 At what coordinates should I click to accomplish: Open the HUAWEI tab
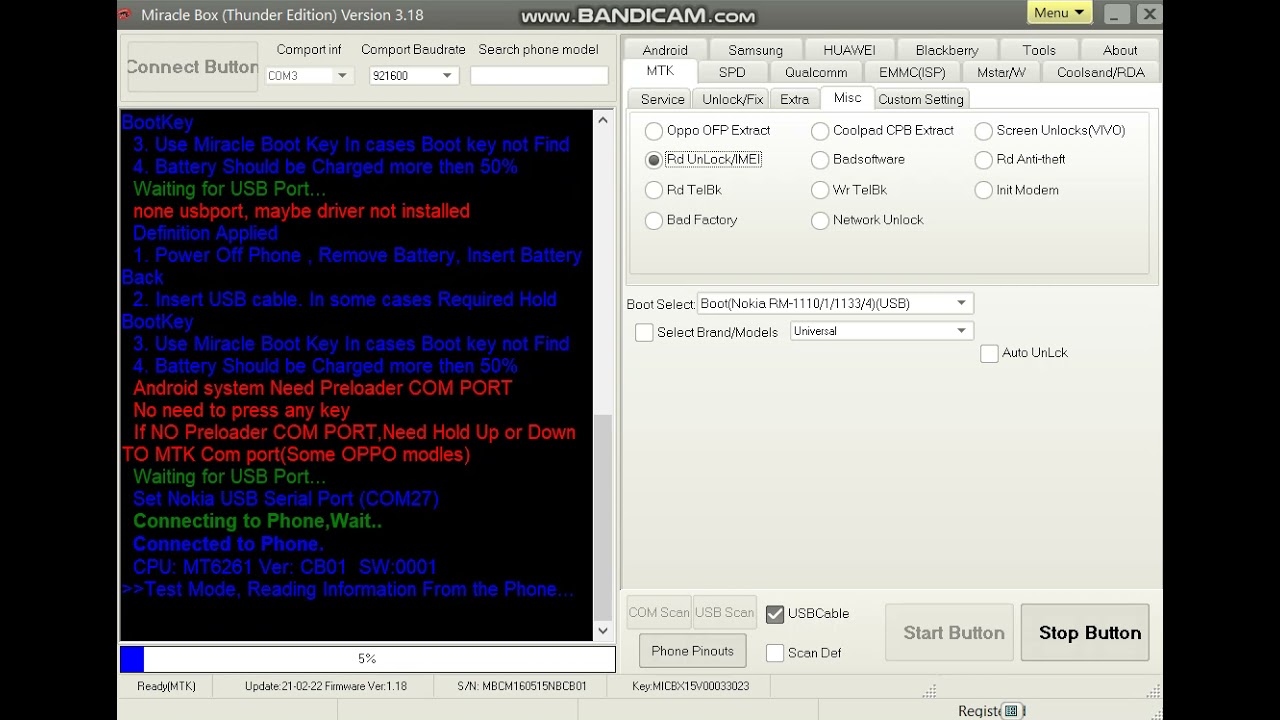[849, 50]
